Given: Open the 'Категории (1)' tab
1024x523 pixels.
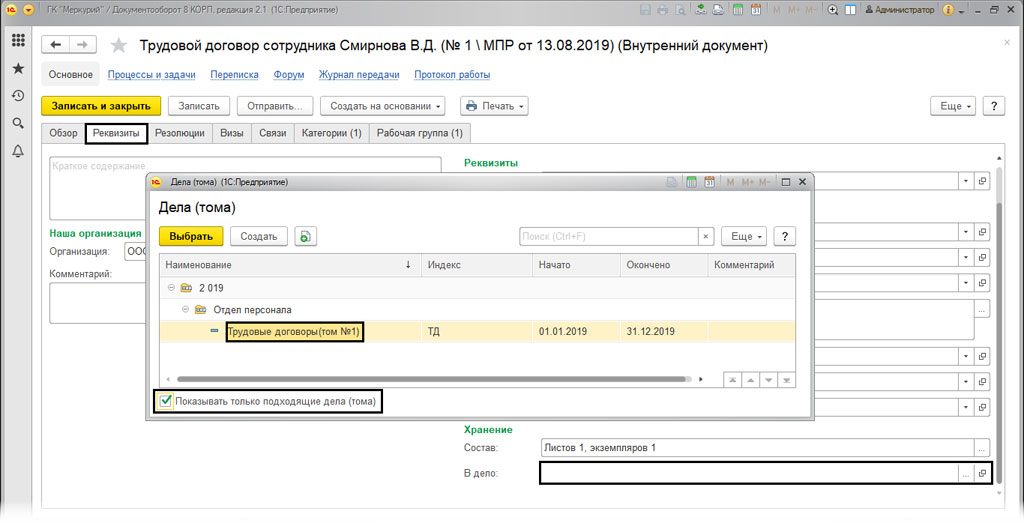Looking at the screenshot, I should pyautogui.click(x=331, y=133).
